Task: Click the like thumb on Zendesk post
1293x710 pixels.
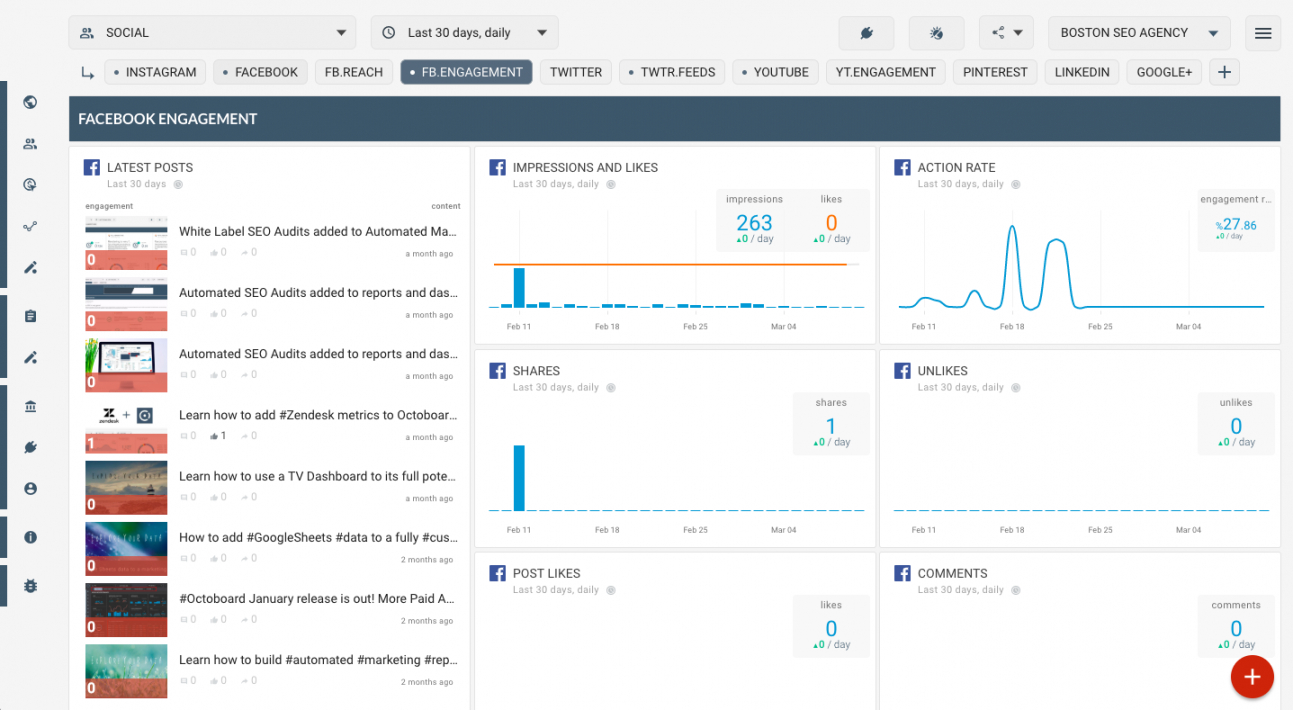Action: pyautogui.click(x=213, y=436)
